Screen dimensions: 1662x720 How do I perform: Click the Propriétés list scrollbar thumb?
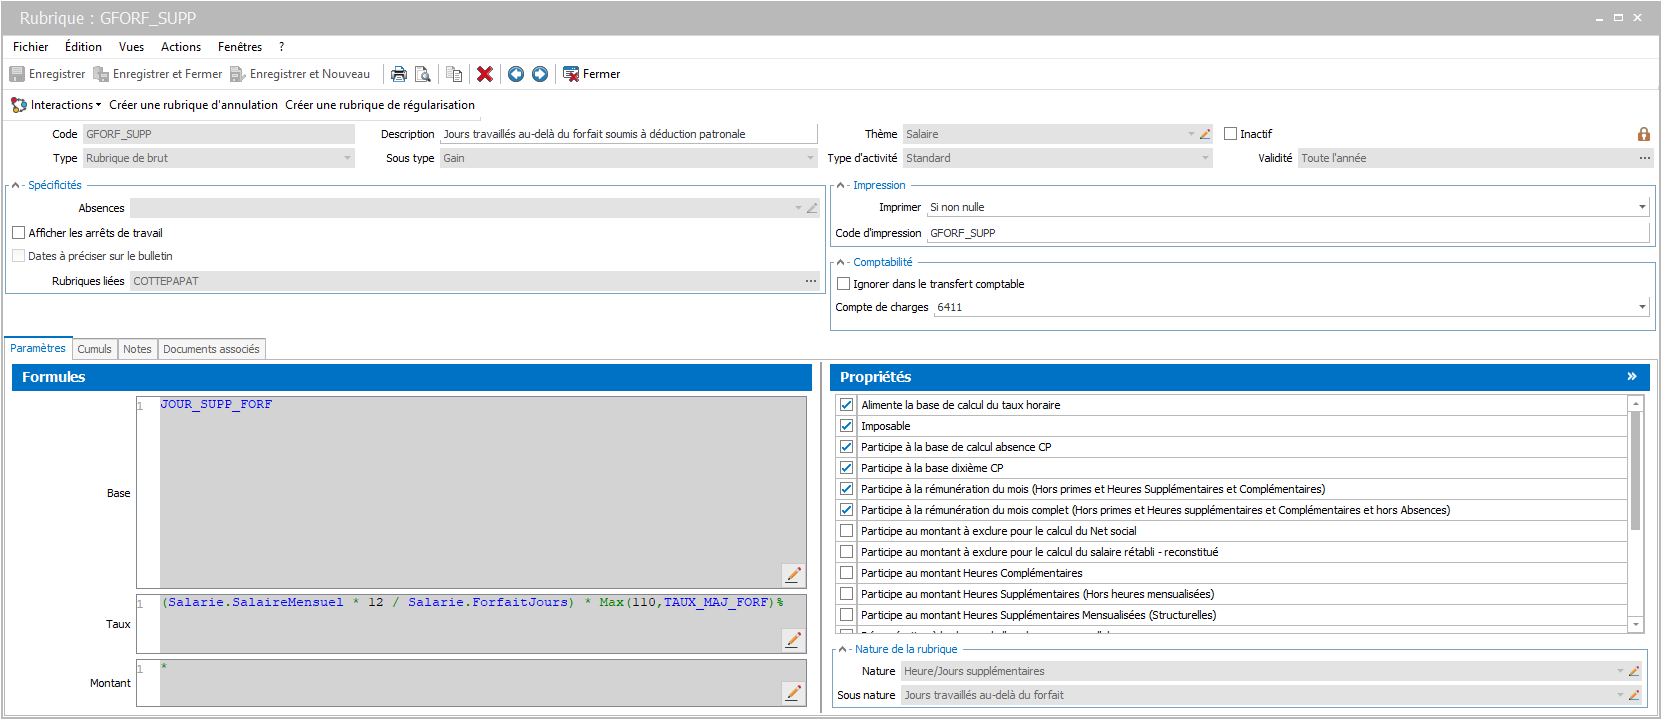point(1636,470)
